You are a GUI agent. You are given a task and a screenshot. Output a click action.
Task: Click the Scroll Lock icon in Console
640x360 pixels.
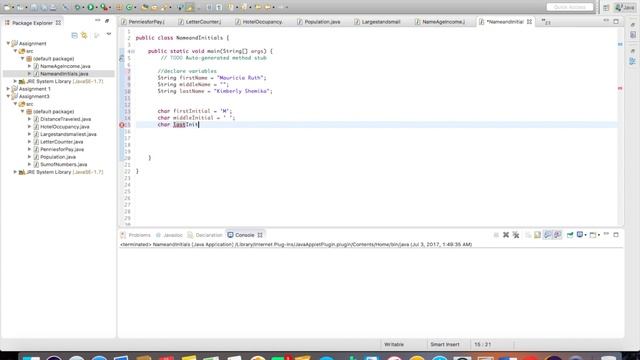(x=538, y=235)
